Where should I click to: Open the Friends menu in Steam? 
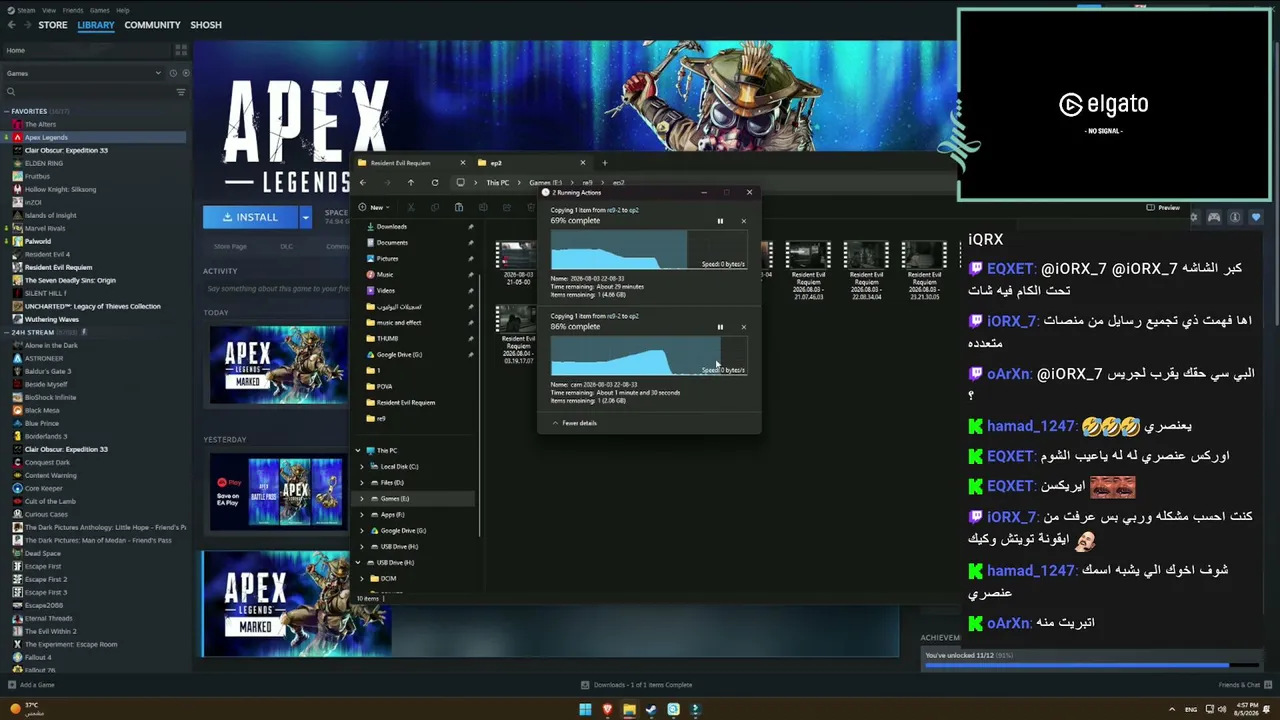(x=74, y=10)
